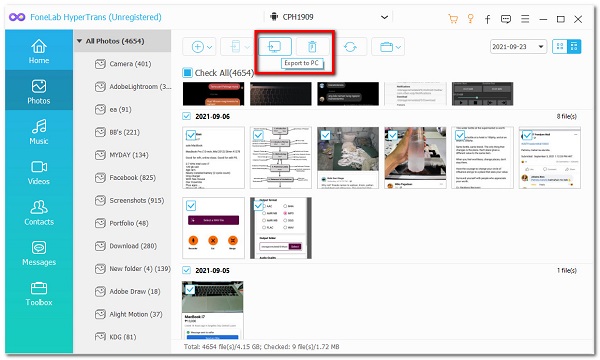This screenshot has width=600, height=360.
Task: Toggle the Check All(4654) checkbox
Action: click(x=188, y=72)
